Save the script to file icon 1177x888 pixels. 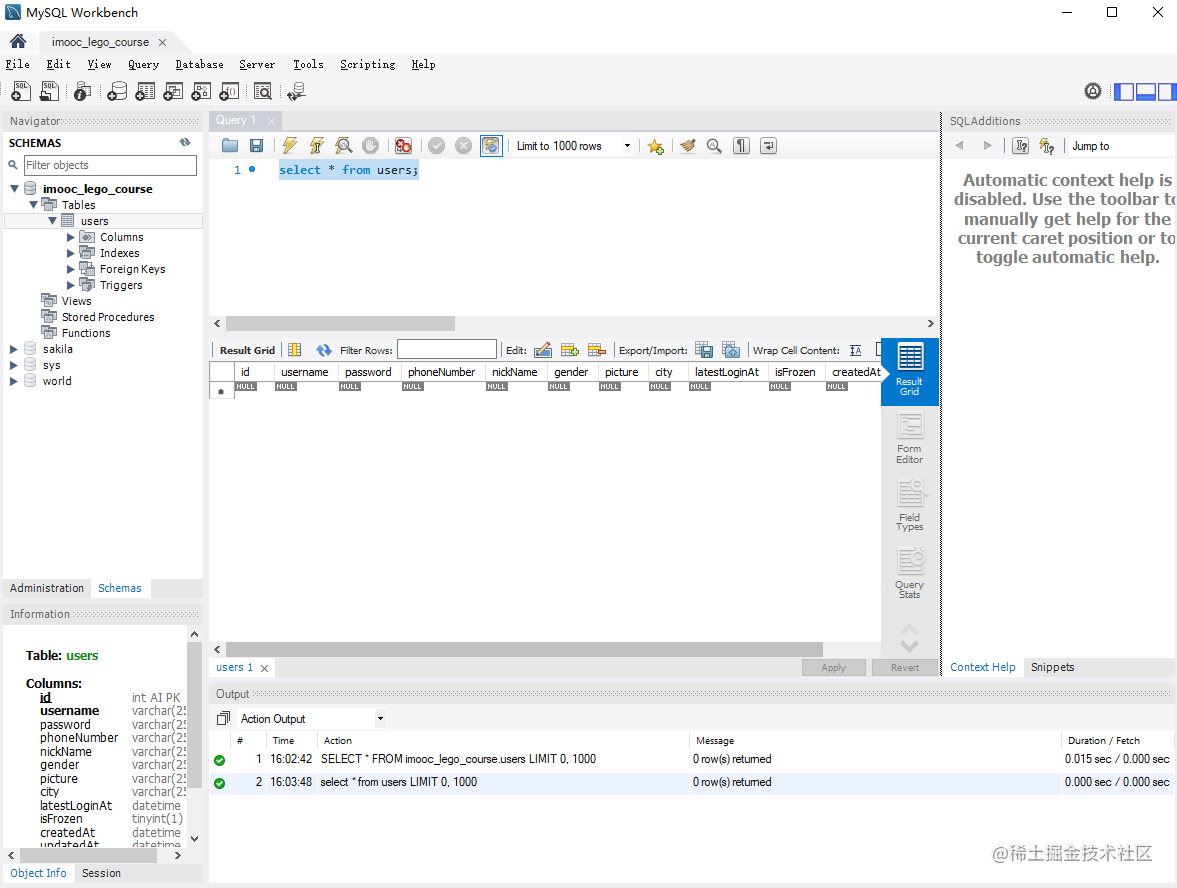(x=257, y=146)
